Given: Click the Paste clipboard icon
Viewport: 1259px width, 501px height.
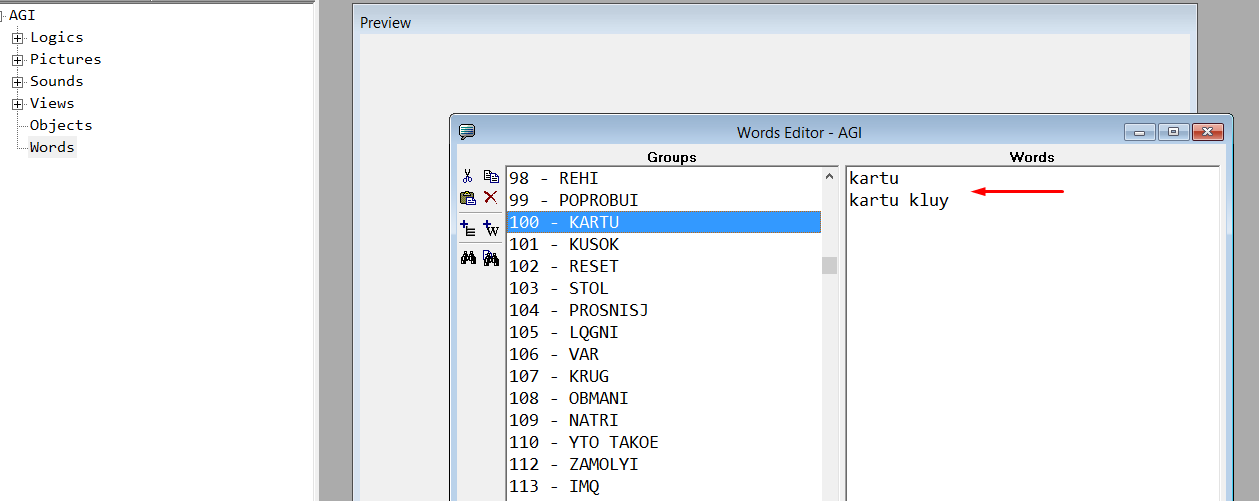Looking at the screenshot, I should click(x=467, y=198).
